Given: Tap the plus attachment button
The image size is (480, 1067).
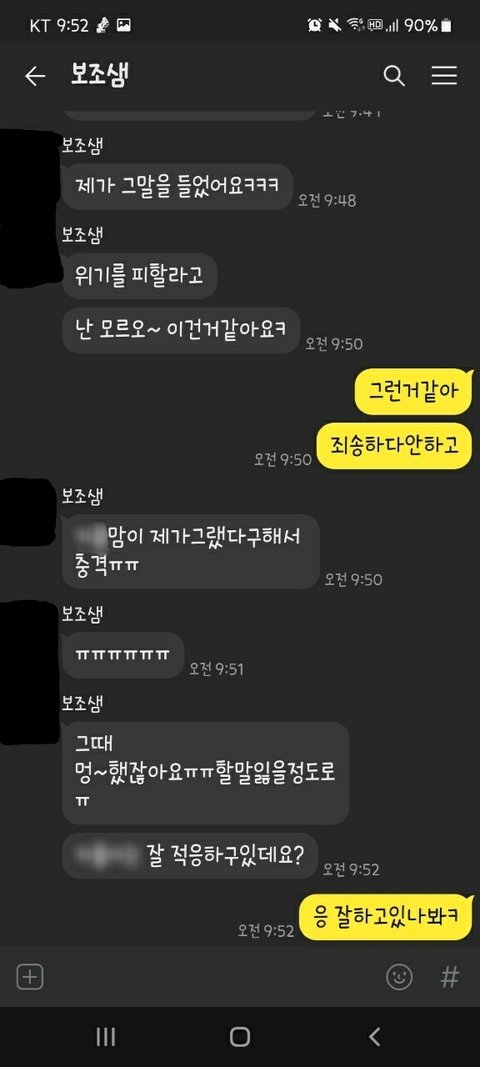Looking at the screenshot, I should coord(29,978).
